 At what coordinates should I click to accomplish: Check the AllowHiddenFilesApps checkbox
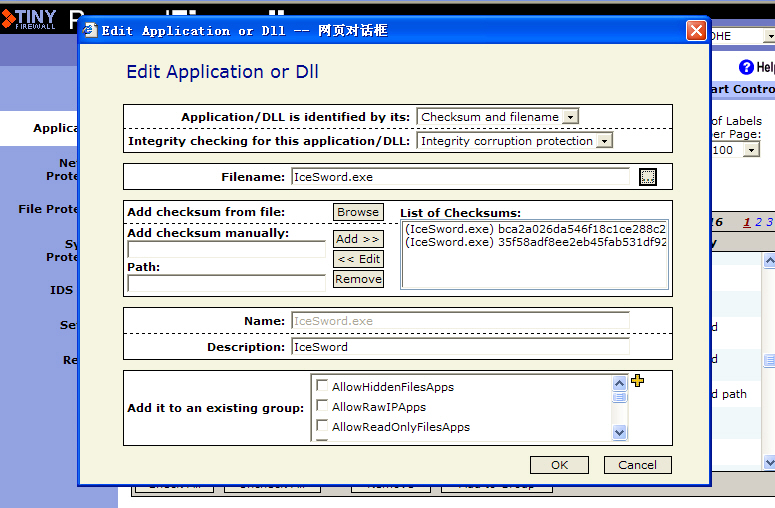322,385
